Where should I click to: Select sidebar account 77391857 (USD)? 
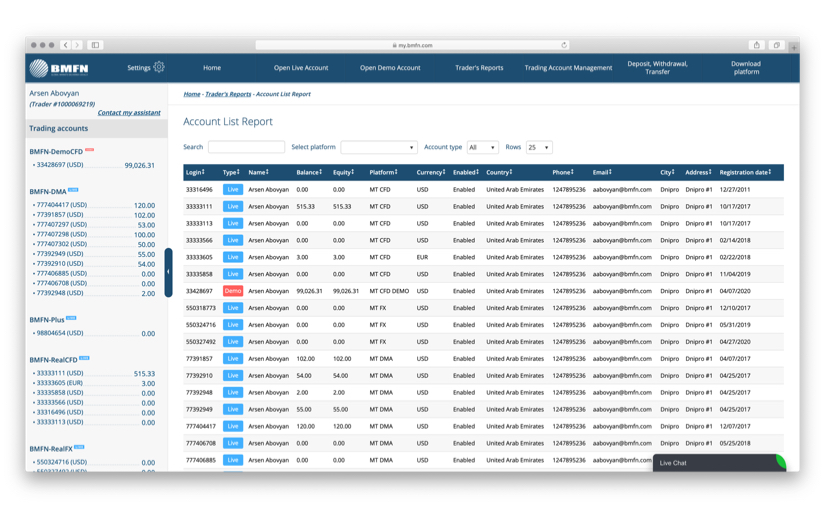click(x=59, y=215)
